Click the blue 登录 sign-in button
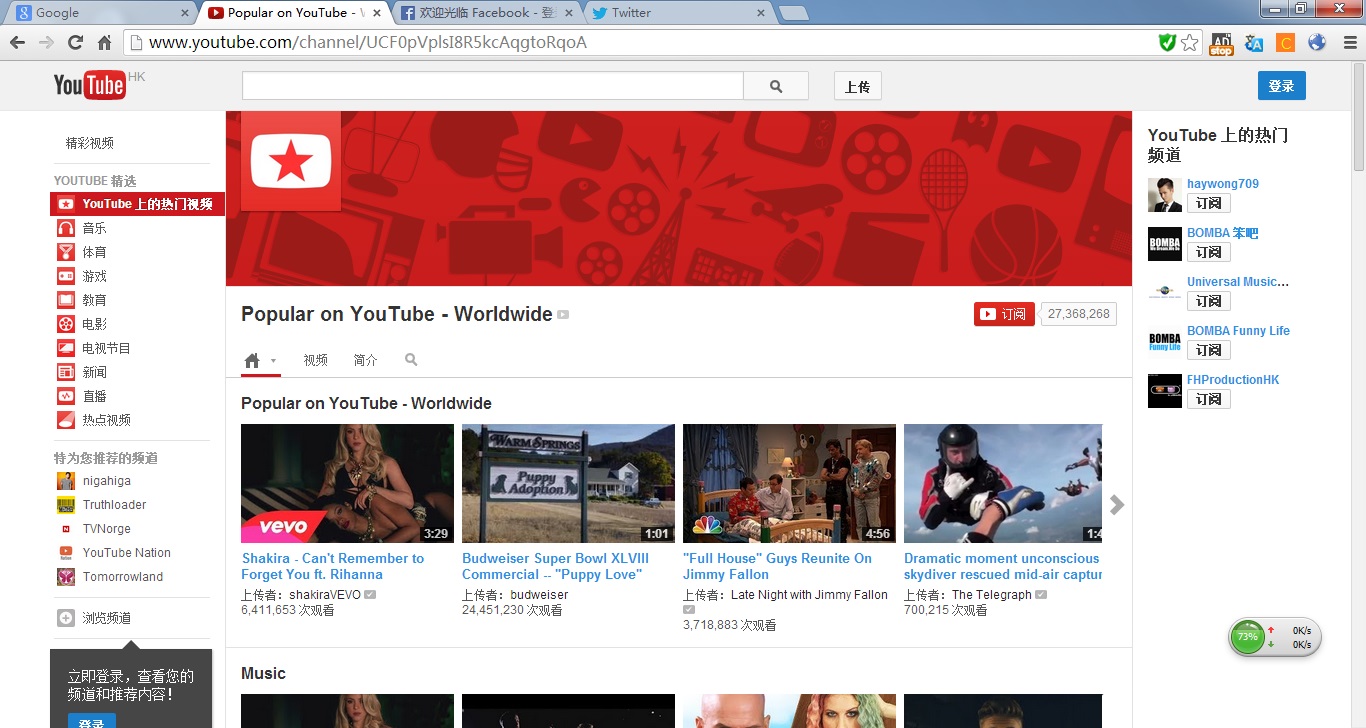The image size is (1366, 728). [x=1281, y=85]
